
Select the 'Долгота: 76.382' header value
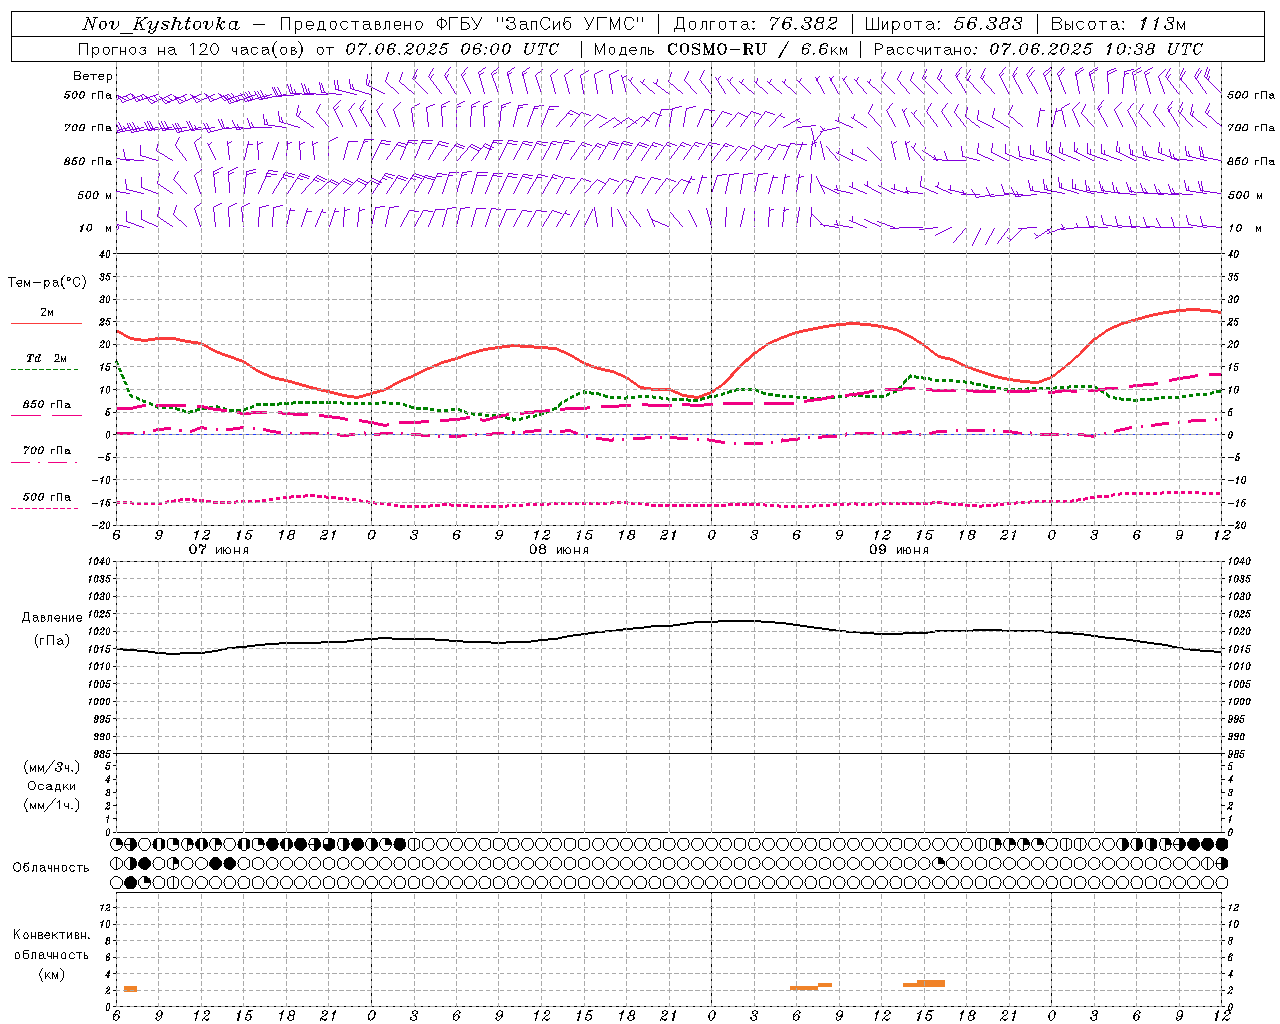pos(755,24)
